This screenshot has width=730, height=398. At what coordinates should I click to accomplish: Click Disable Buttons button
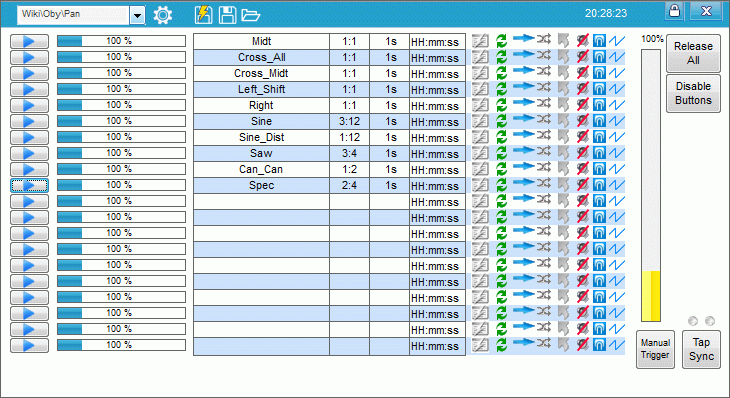pos(693,93)
